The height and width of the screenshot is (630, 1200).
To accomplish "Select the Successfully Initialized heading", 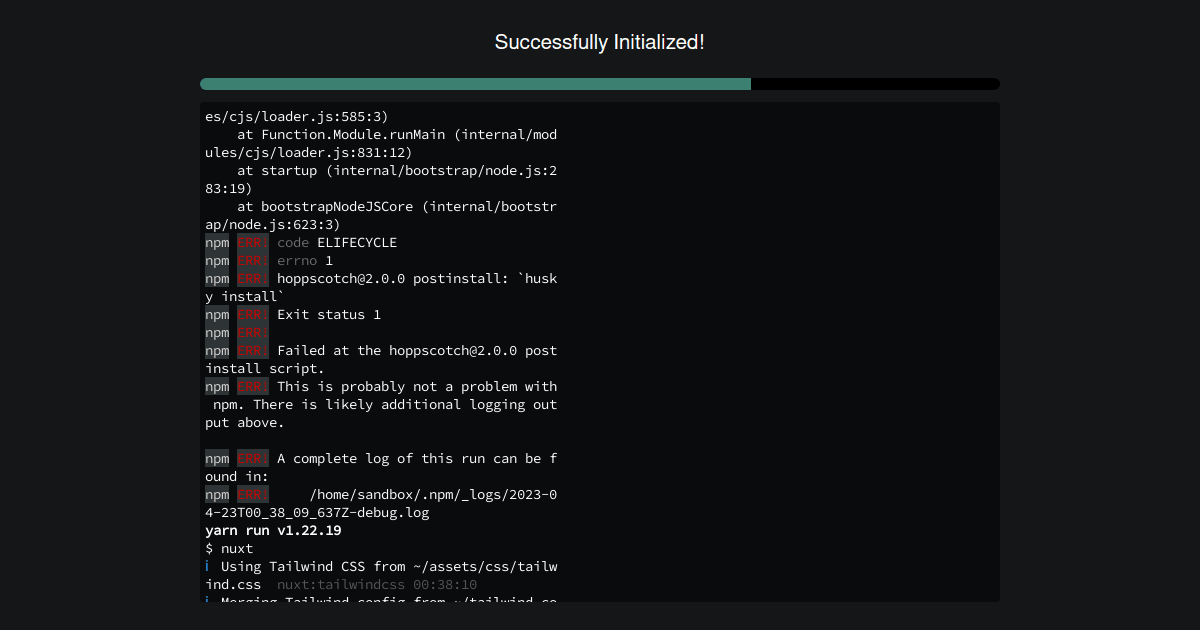I will pyautogui.click(x=600, y=43).
